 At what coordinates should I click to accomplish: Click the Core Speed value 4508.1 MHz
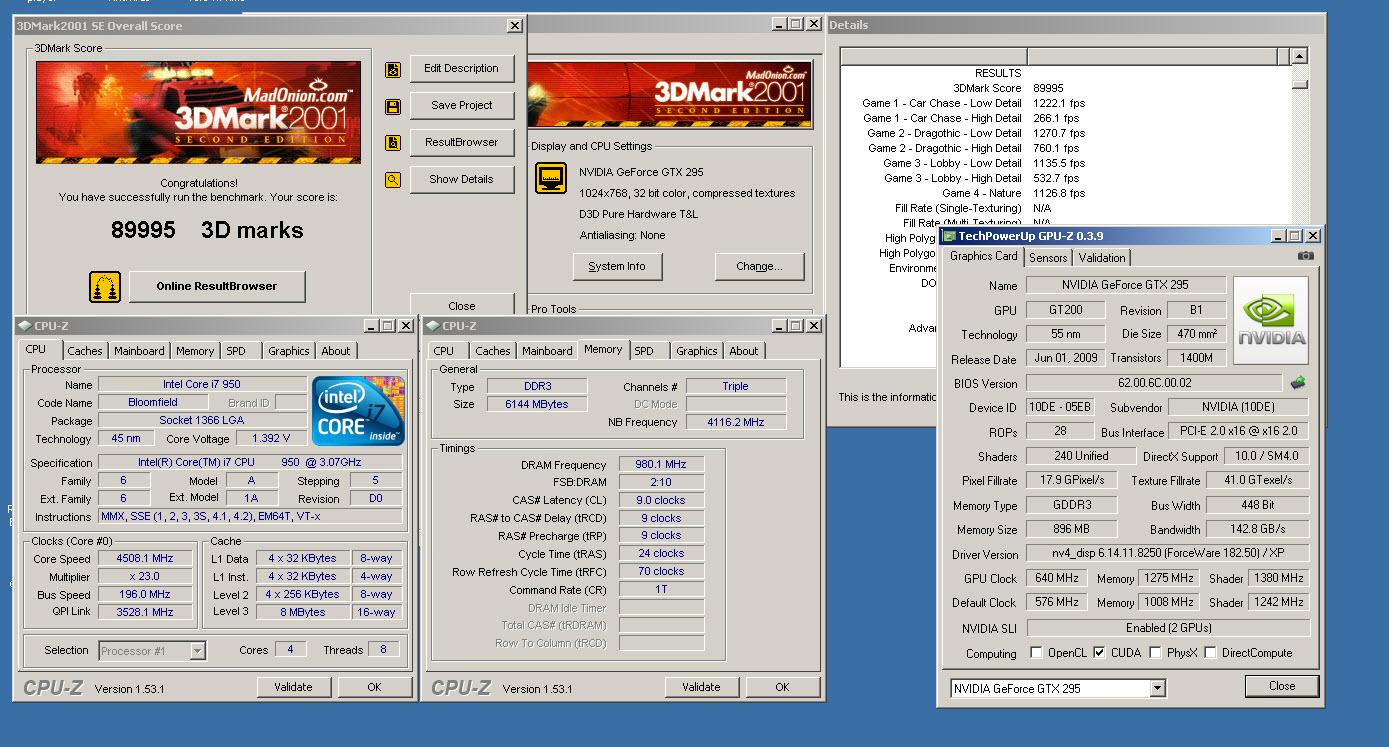pyautogui.click(x=145, y=559)
